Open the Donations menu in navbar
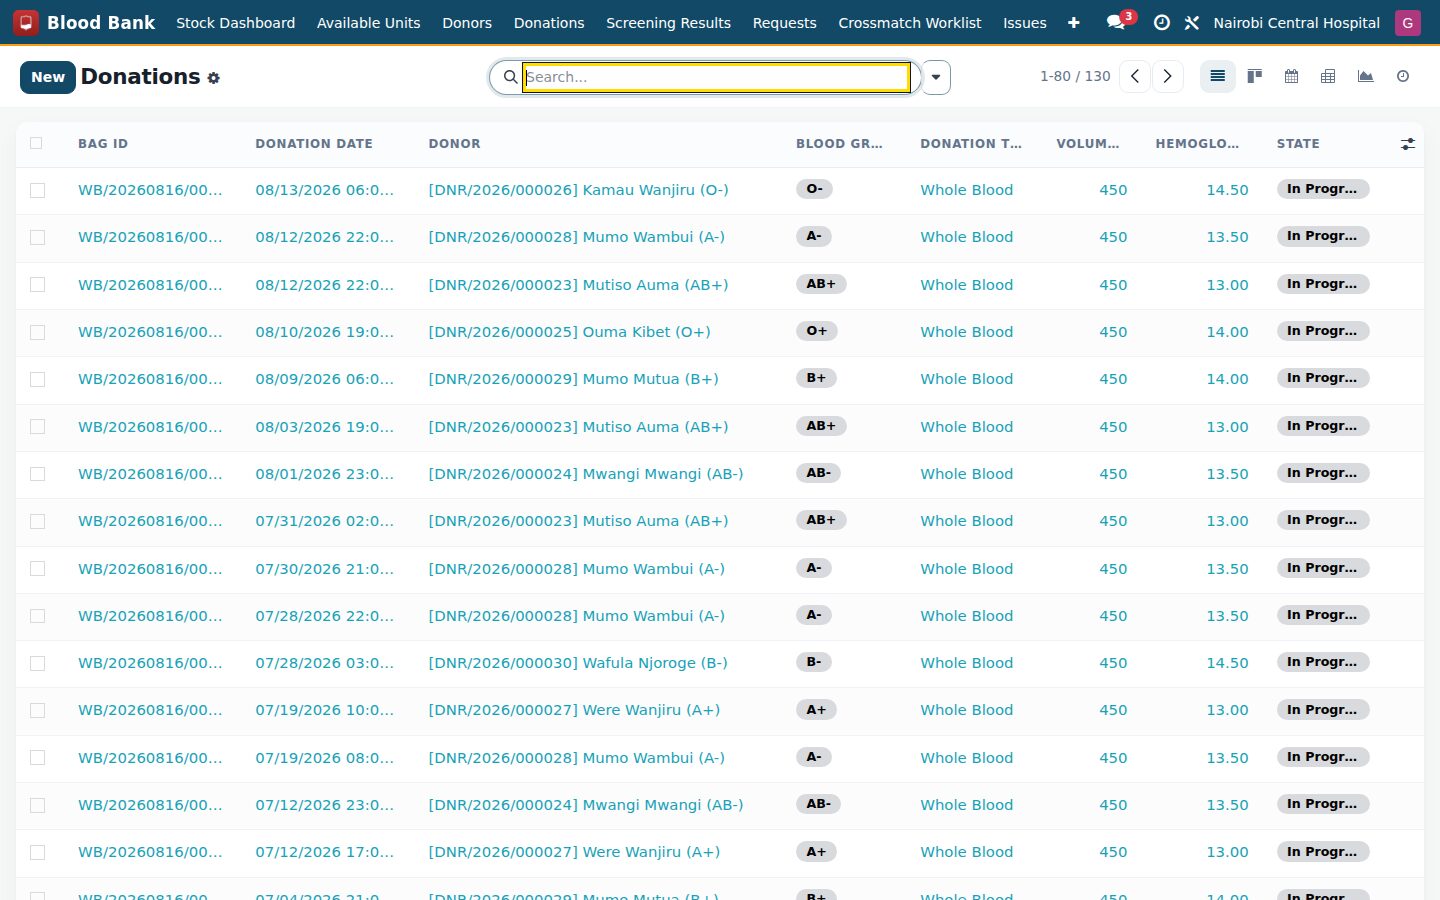Screen dimensions: 1440x900 tap(549, 22)
